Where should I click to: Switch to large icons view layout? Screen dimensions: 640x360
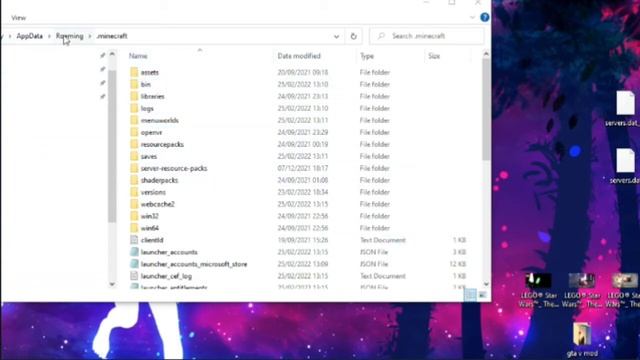tap(482, 294)
